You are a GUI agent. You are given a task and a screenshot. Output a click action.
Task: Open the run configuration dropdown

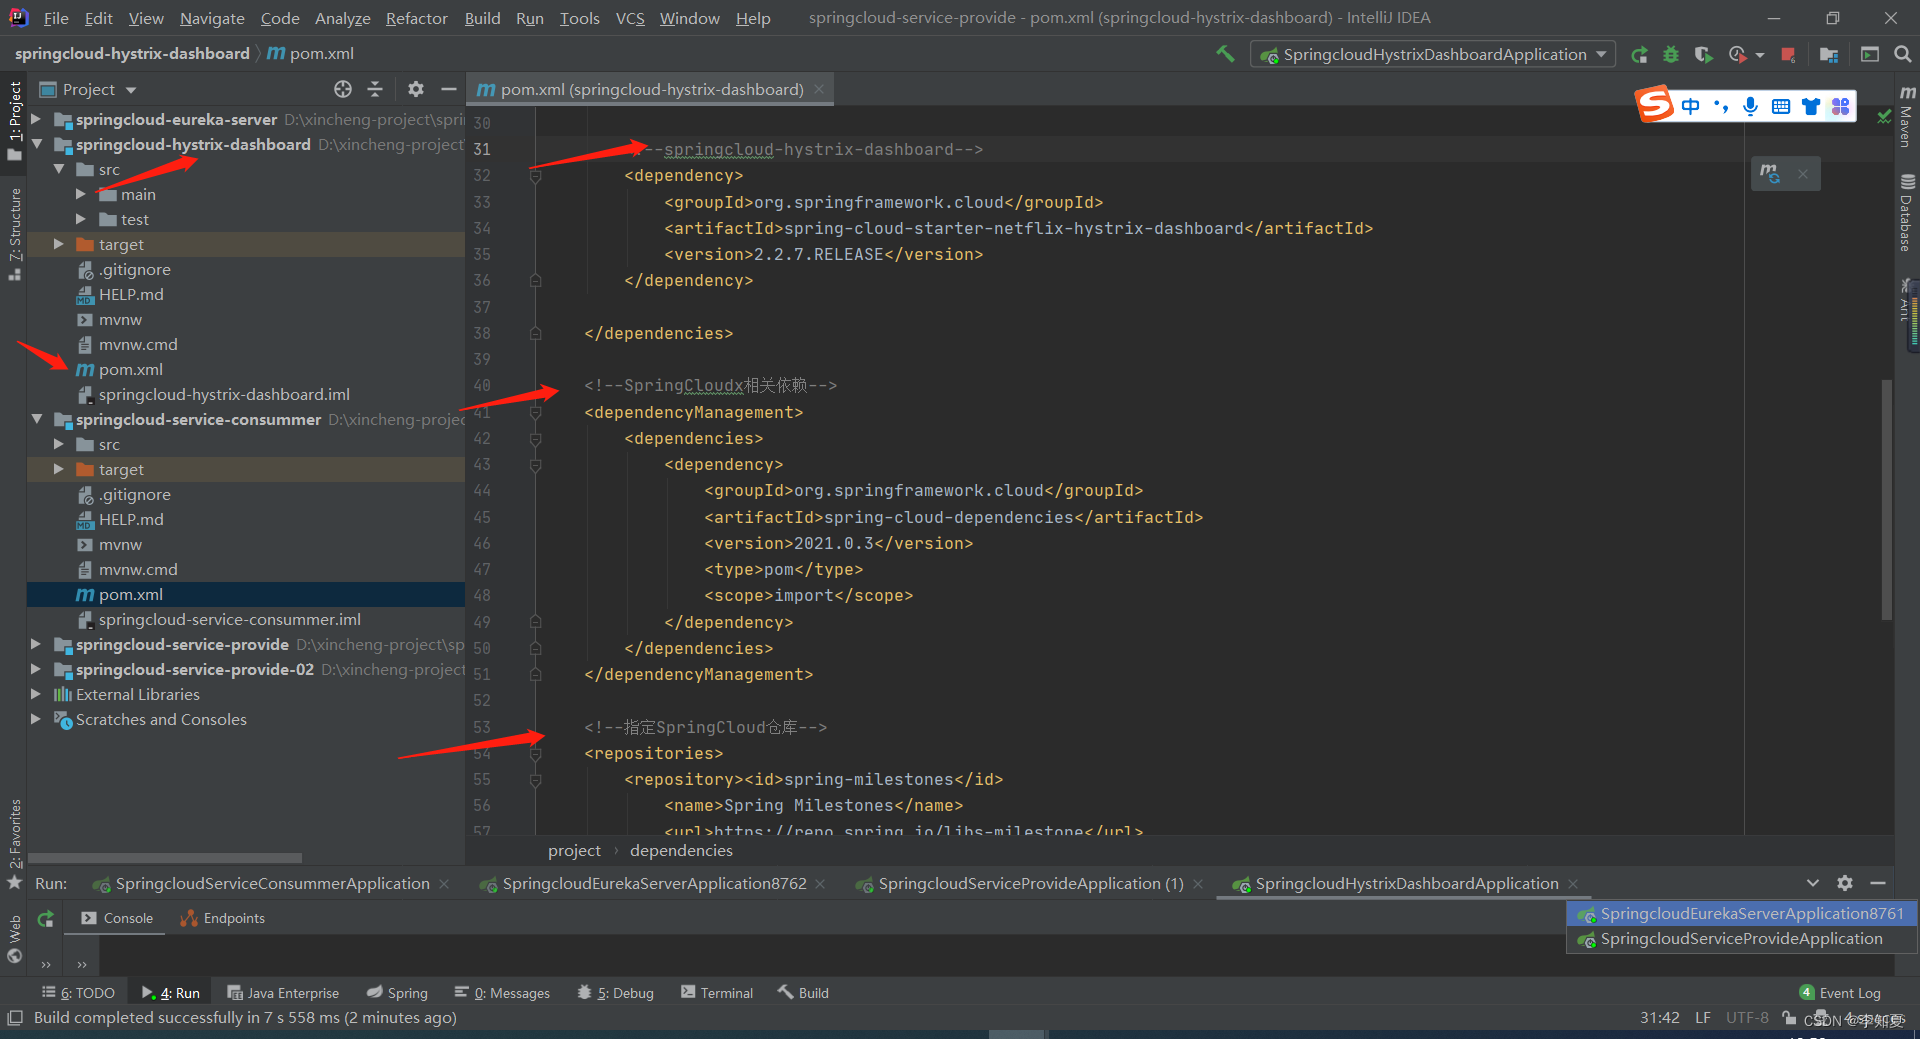tap(1432, 54)
